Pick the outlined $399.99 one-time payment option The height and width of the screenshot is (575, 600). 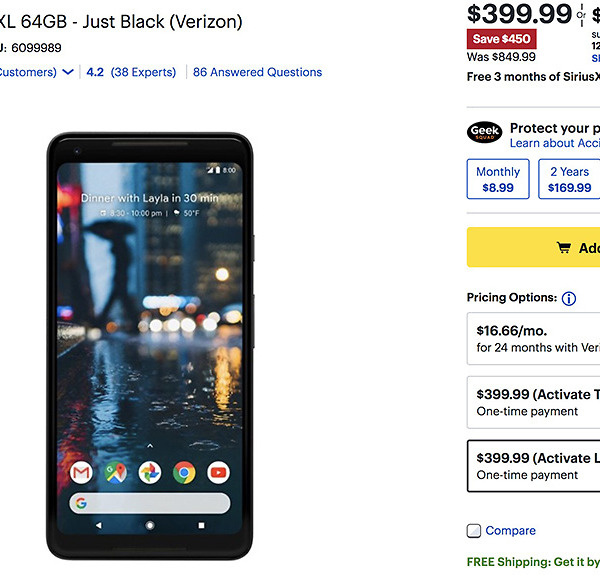(535, 466)
